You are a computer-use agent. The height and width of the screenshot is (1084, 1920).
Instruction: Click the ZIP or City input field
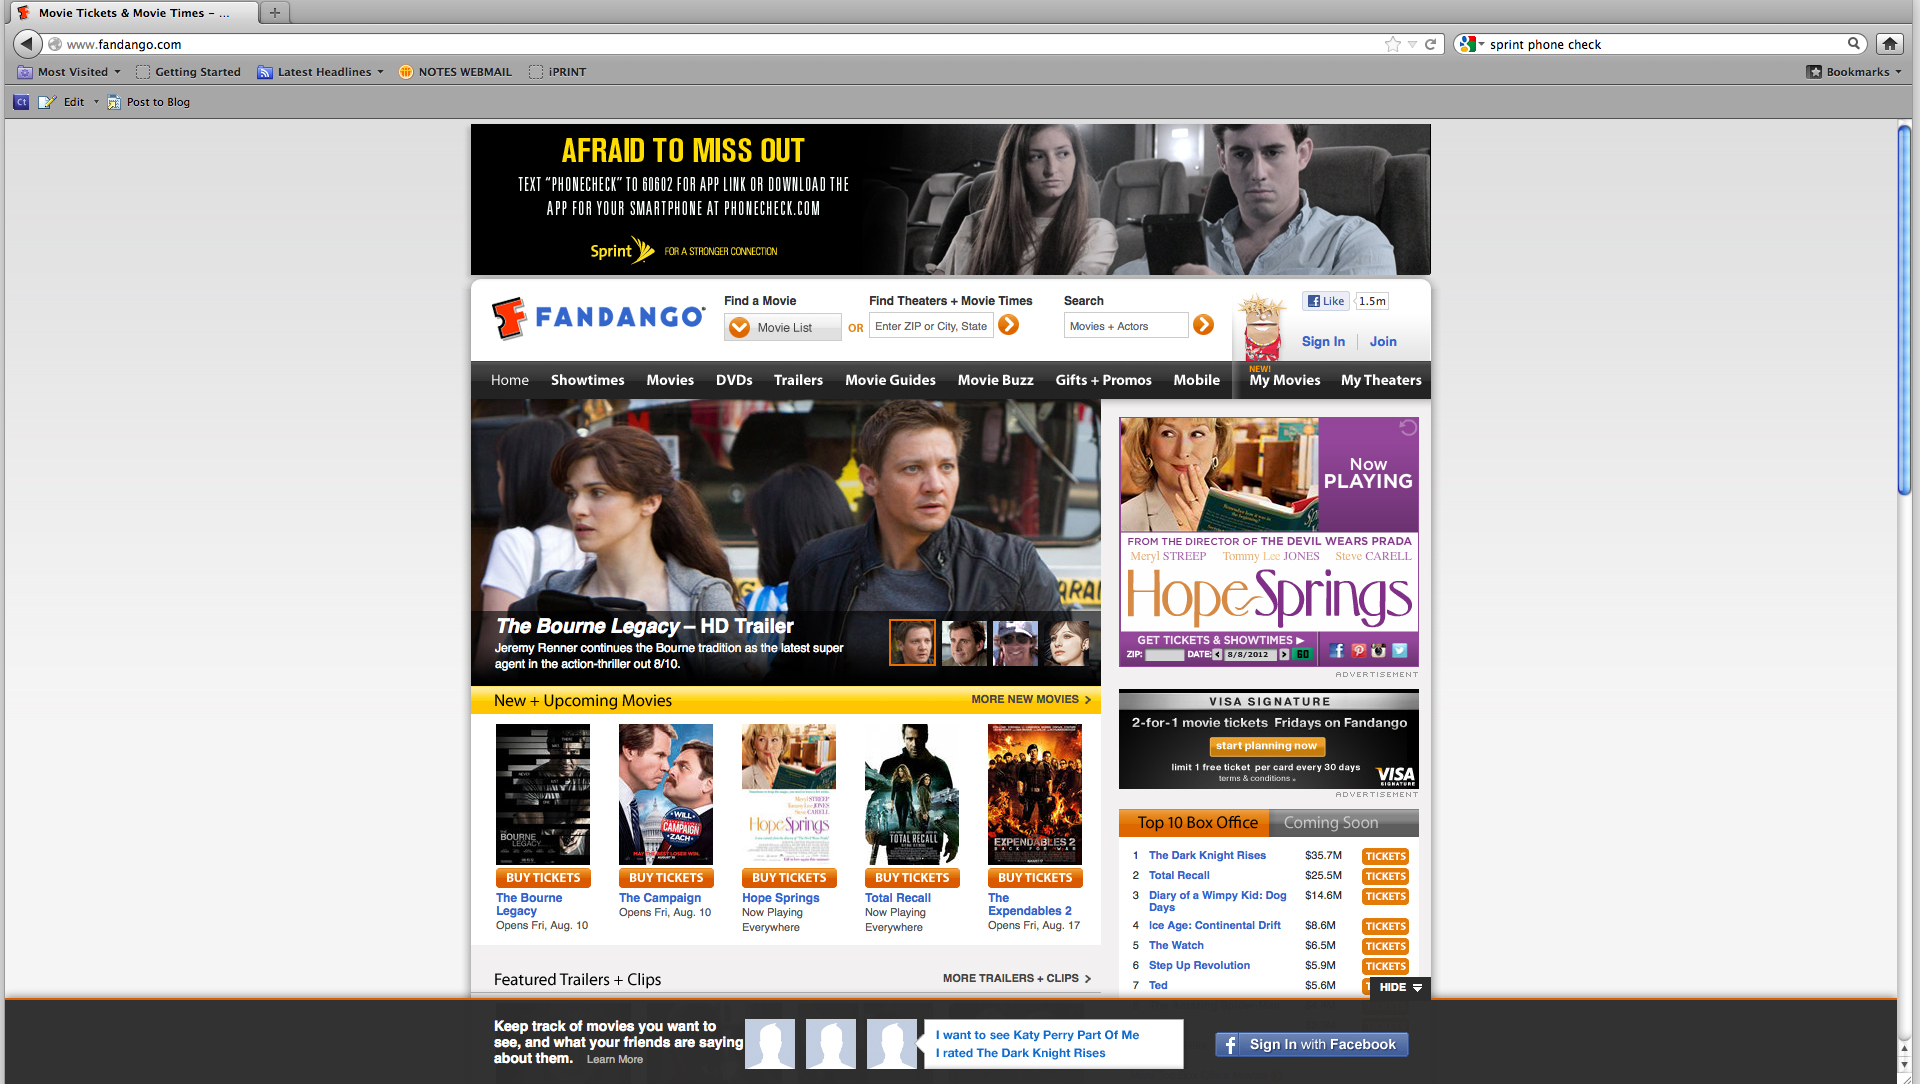(930, 326)
